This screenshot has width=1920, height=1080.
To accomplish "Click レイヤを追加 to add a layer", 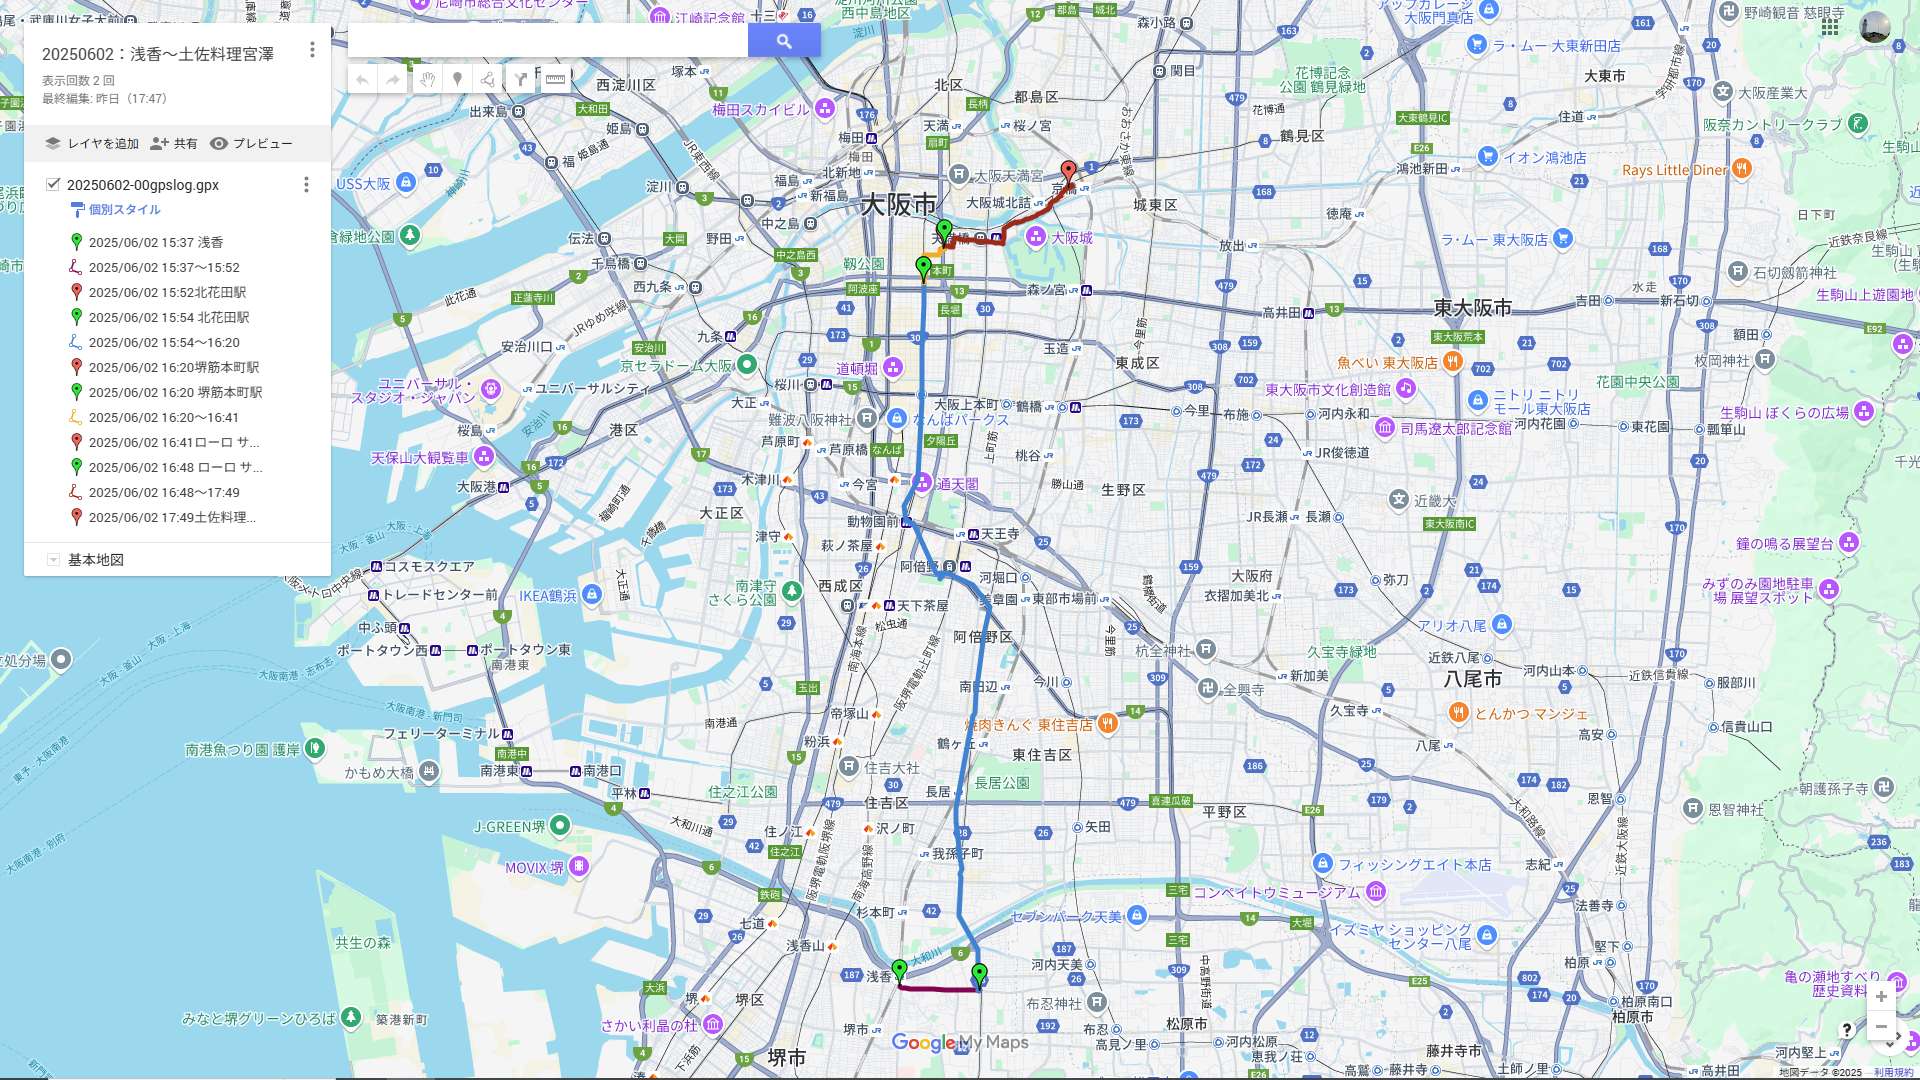I will 92,144.
